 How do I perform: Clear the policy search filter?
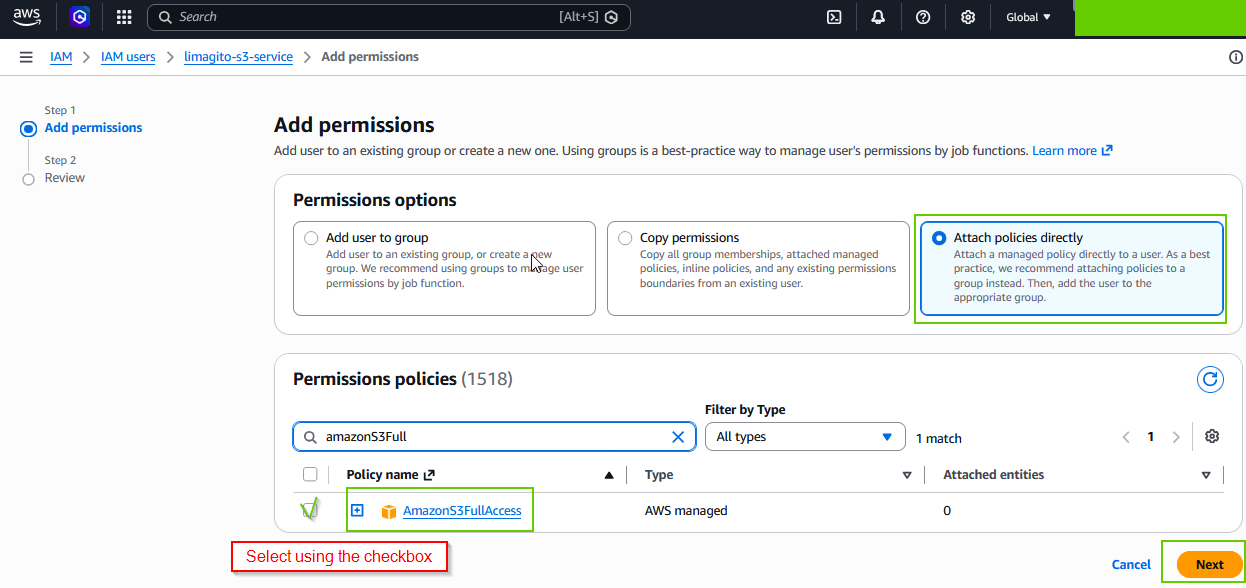[x=678, y=437]
